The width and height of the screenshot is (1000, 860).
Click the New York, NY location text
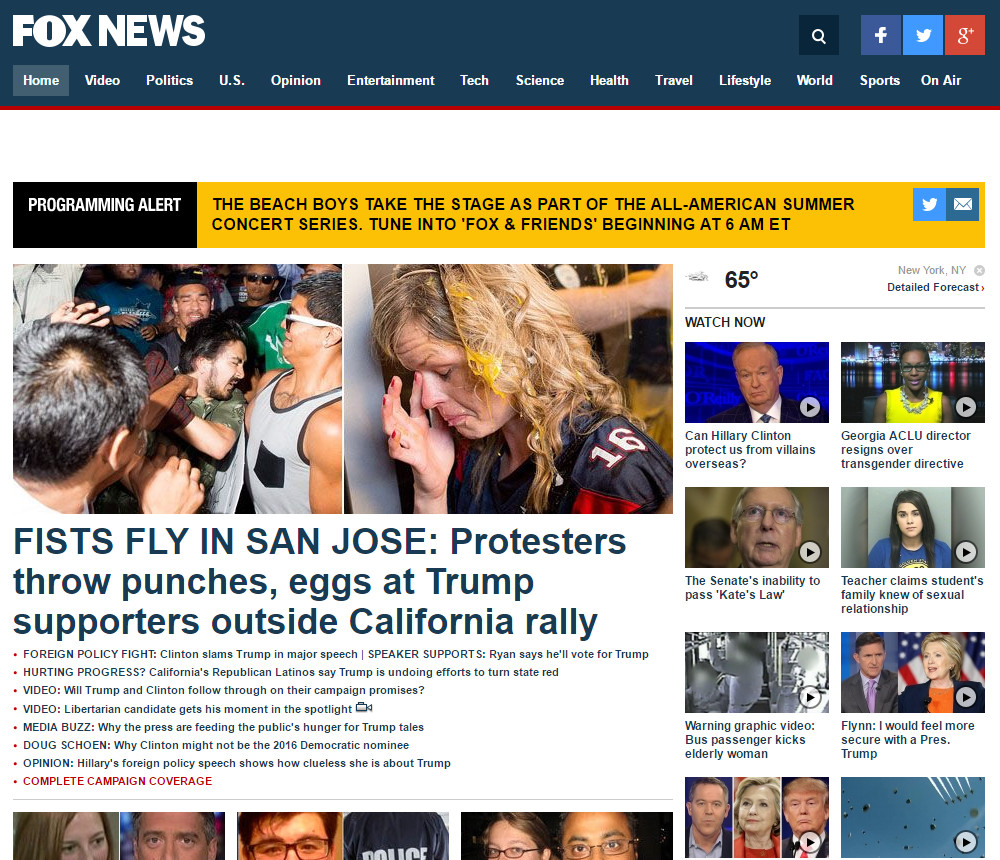(x=932, y=271)
